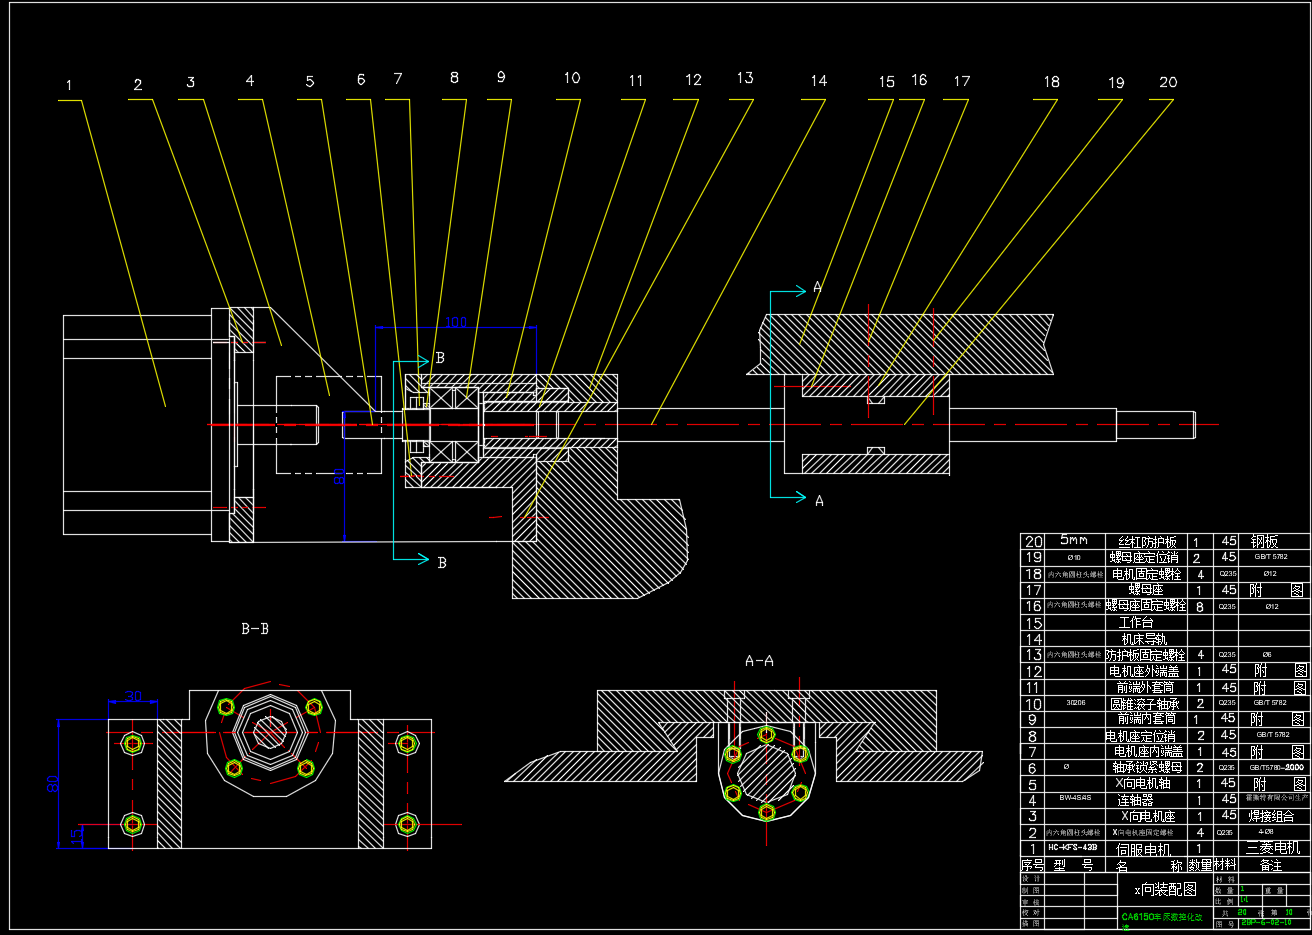Image resolution: width=1312 pixels, height=935 pixels.
Task: Click the x向装配图 drawing title block
Action: pos(1164,889)
